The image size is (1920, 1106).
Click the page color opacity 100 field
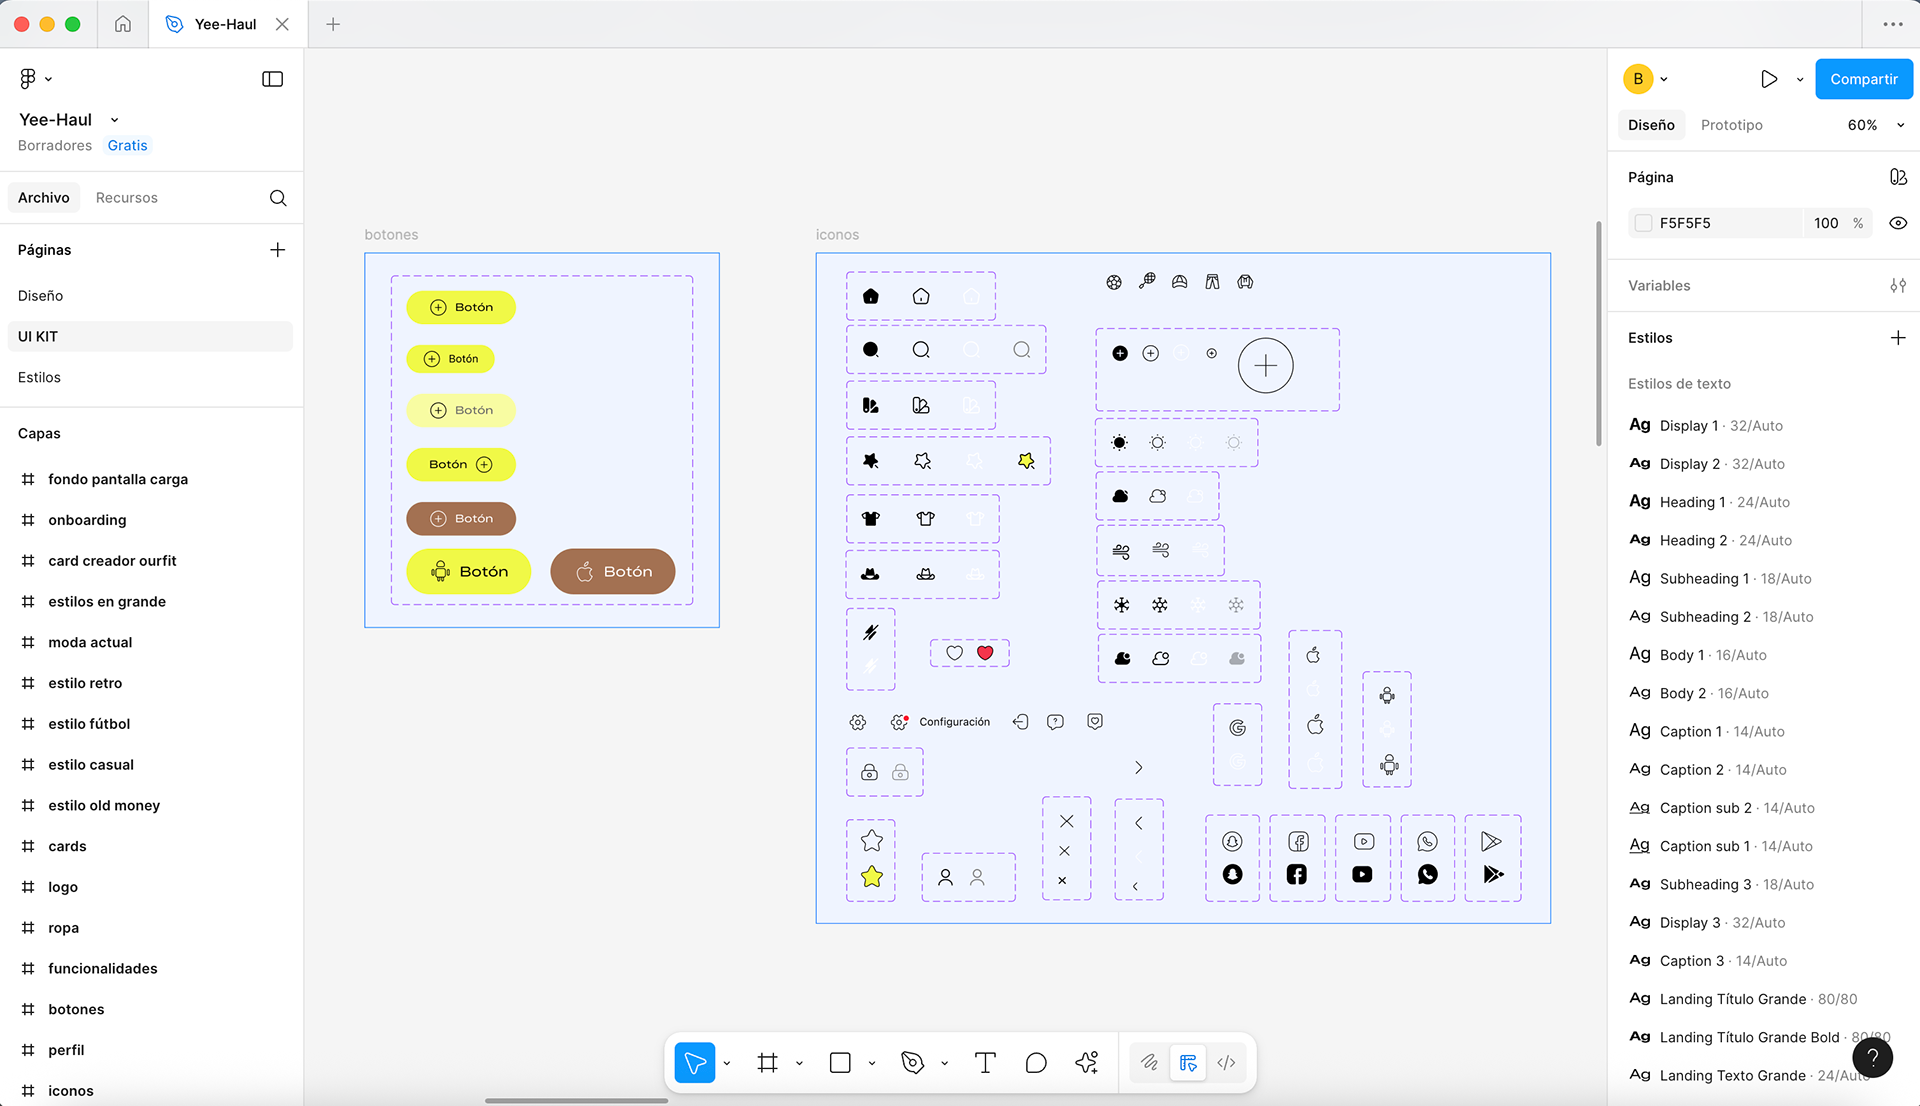(1826, 223)
